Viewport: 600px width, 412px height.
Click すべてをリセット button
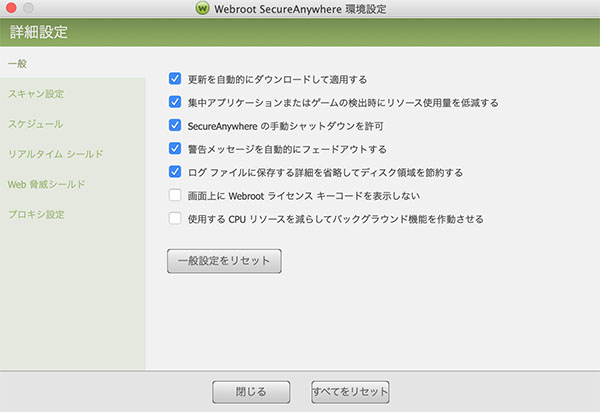(350, 392)
